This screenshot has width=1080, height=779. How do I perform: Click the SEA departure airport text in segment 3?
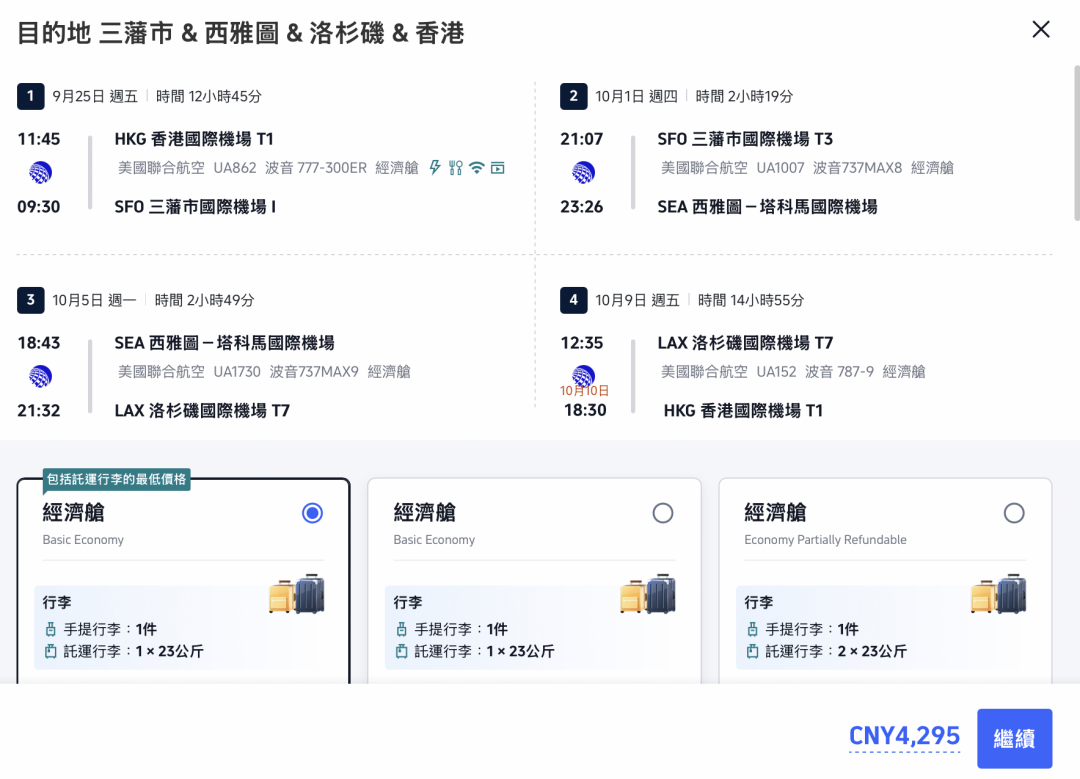pyautogui.click(x=225, y=343)
